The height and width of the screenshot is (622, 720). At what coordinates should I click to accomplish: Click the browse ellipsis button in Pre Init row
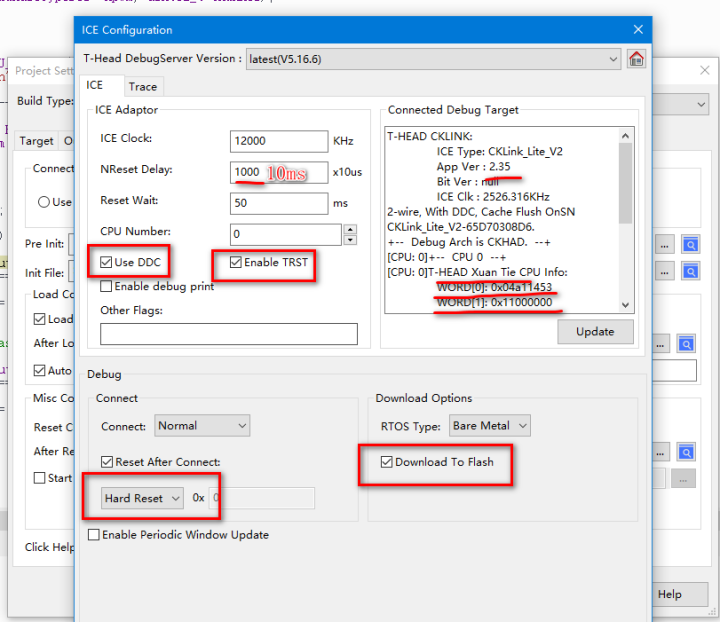tap(664, 244)
